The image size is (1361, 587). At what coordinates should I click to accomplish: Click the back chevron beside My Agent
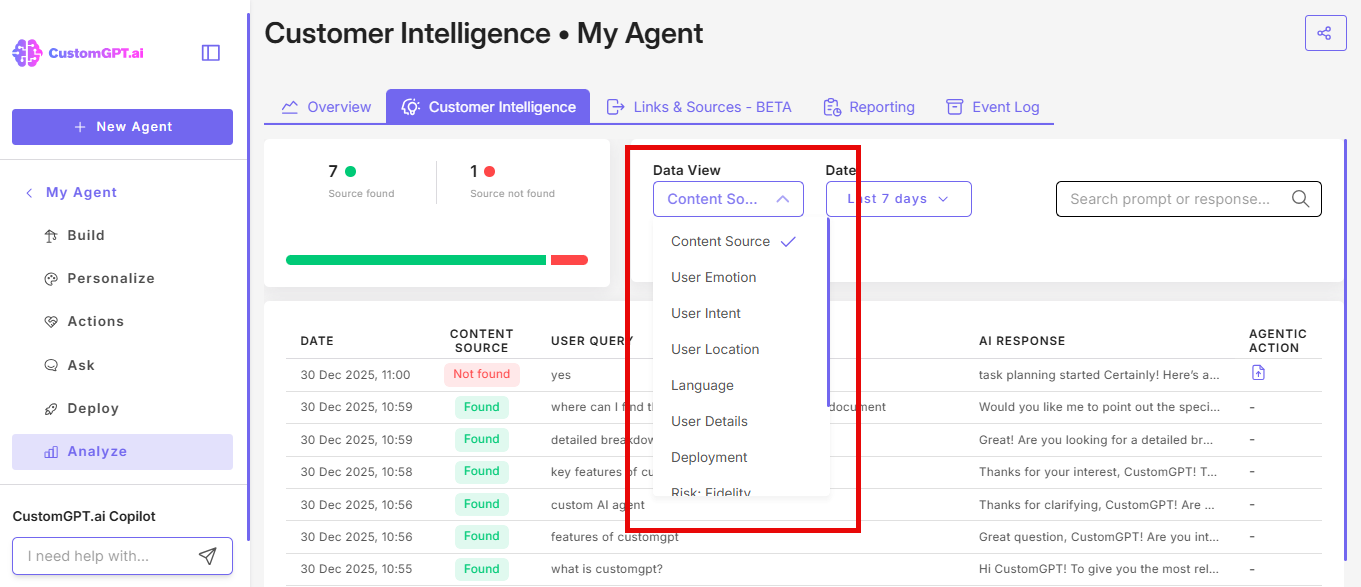point(29,193)
